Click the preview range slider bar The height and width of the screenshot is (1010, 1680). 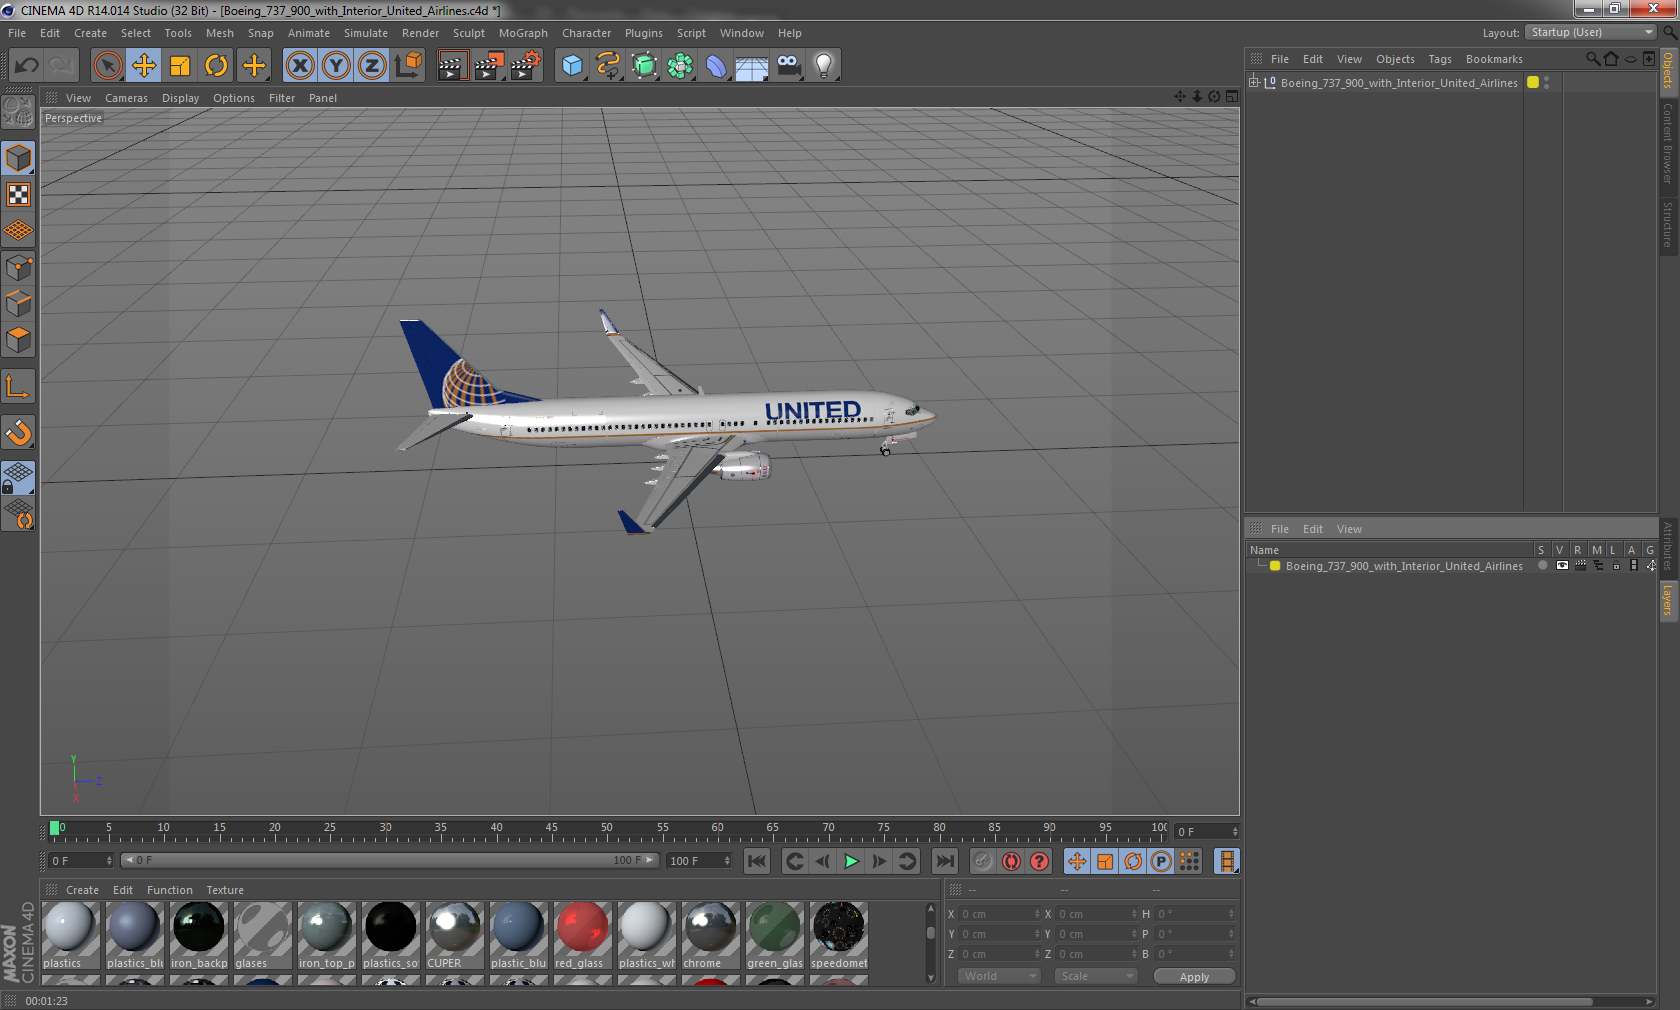[x=390, y=860]
